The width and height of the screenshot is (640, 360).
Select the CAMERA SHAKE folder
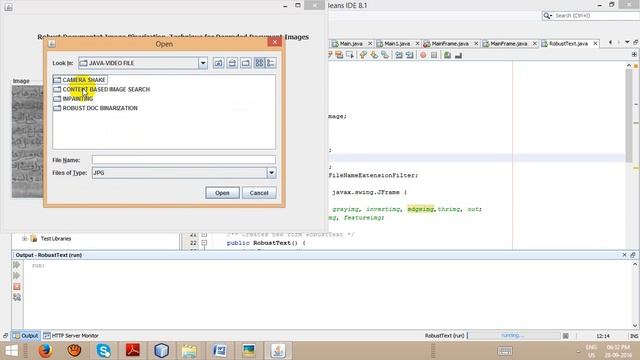[80, 80]
